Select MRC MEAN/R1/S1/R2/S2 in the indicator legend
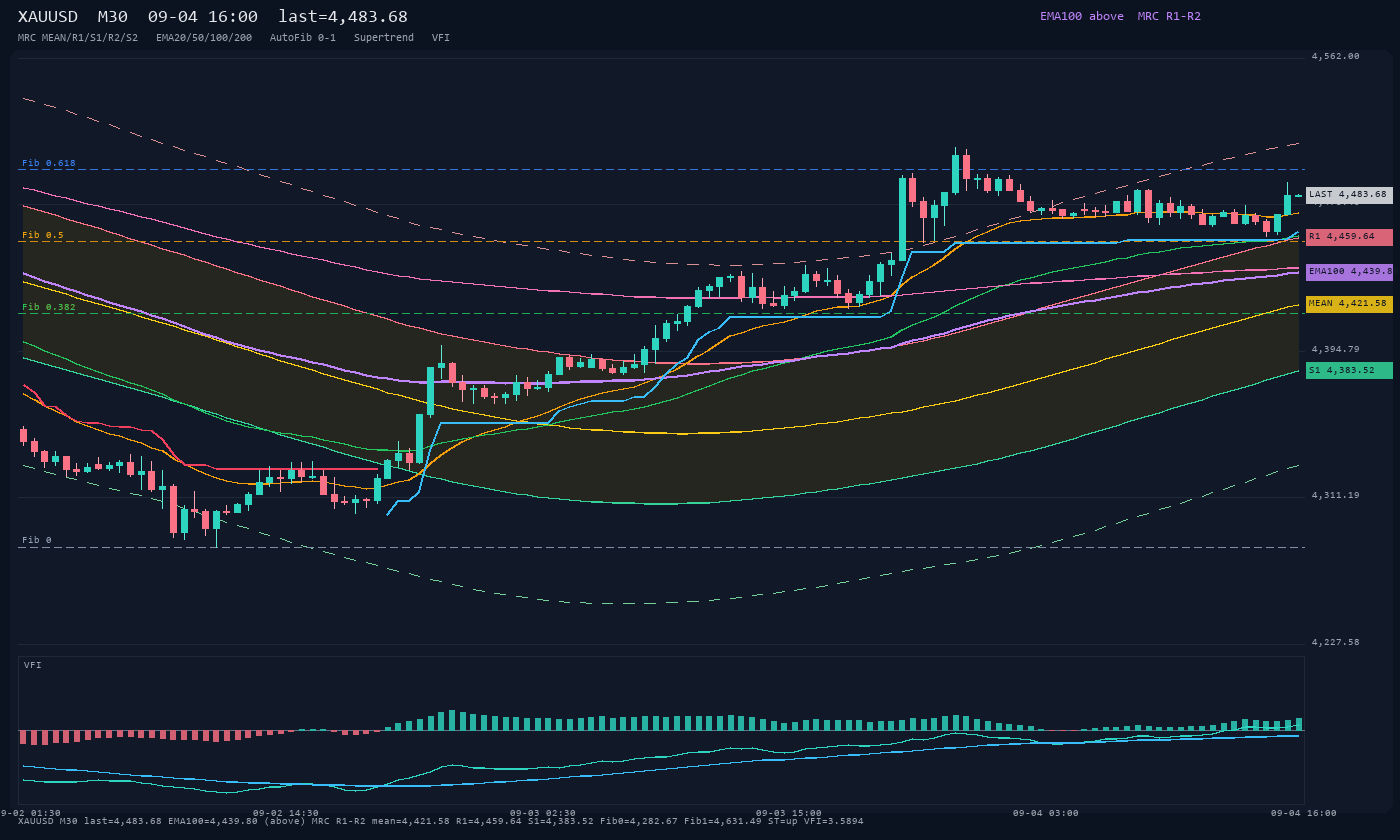The width and height of the screenshot is (1400, 840). [x=78, y=38]
